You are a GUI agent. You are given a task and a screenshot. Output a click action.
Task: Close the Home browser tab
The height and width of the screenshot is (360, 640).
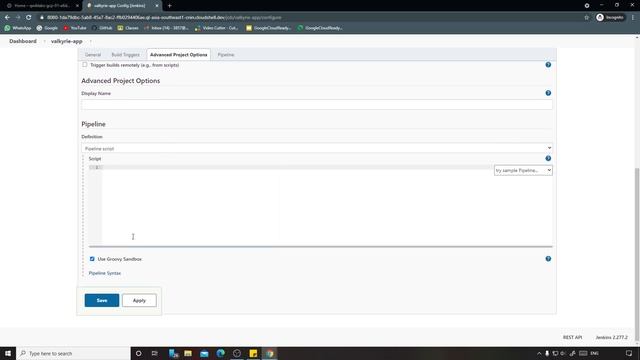pyautogui.click(x=77, y=6)
